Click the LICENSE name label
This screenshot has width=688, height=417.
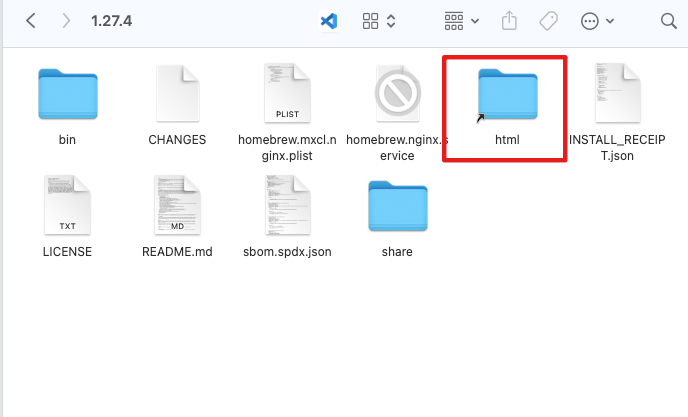(x=68, y=252)
